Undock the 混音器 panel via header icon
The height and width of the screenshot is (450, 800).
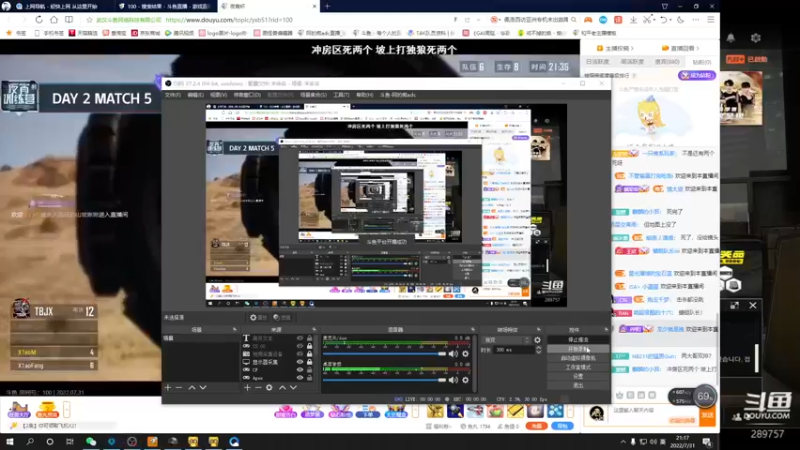(x=473, y=330)
